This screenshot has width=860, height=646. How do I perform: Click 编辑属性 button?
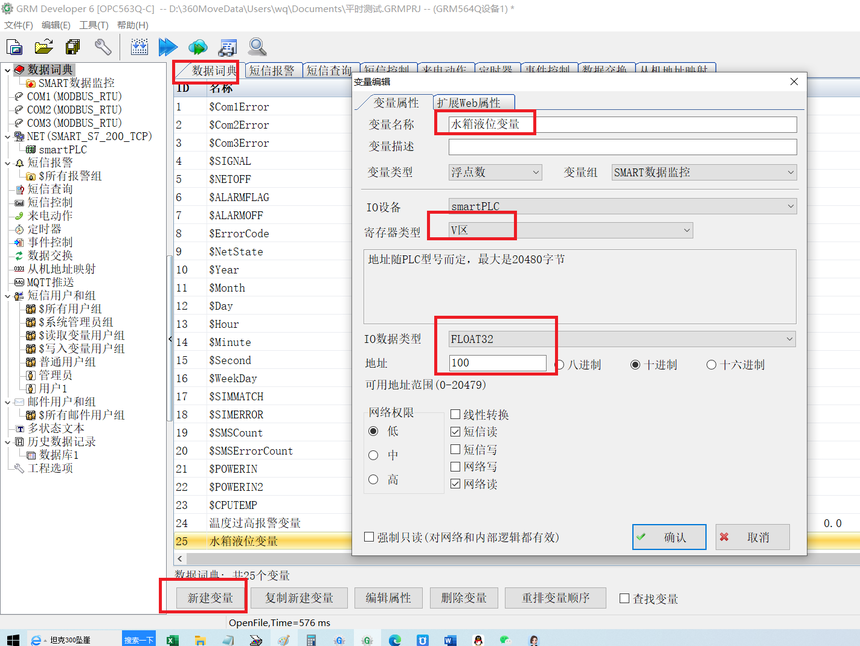[388, 598]
